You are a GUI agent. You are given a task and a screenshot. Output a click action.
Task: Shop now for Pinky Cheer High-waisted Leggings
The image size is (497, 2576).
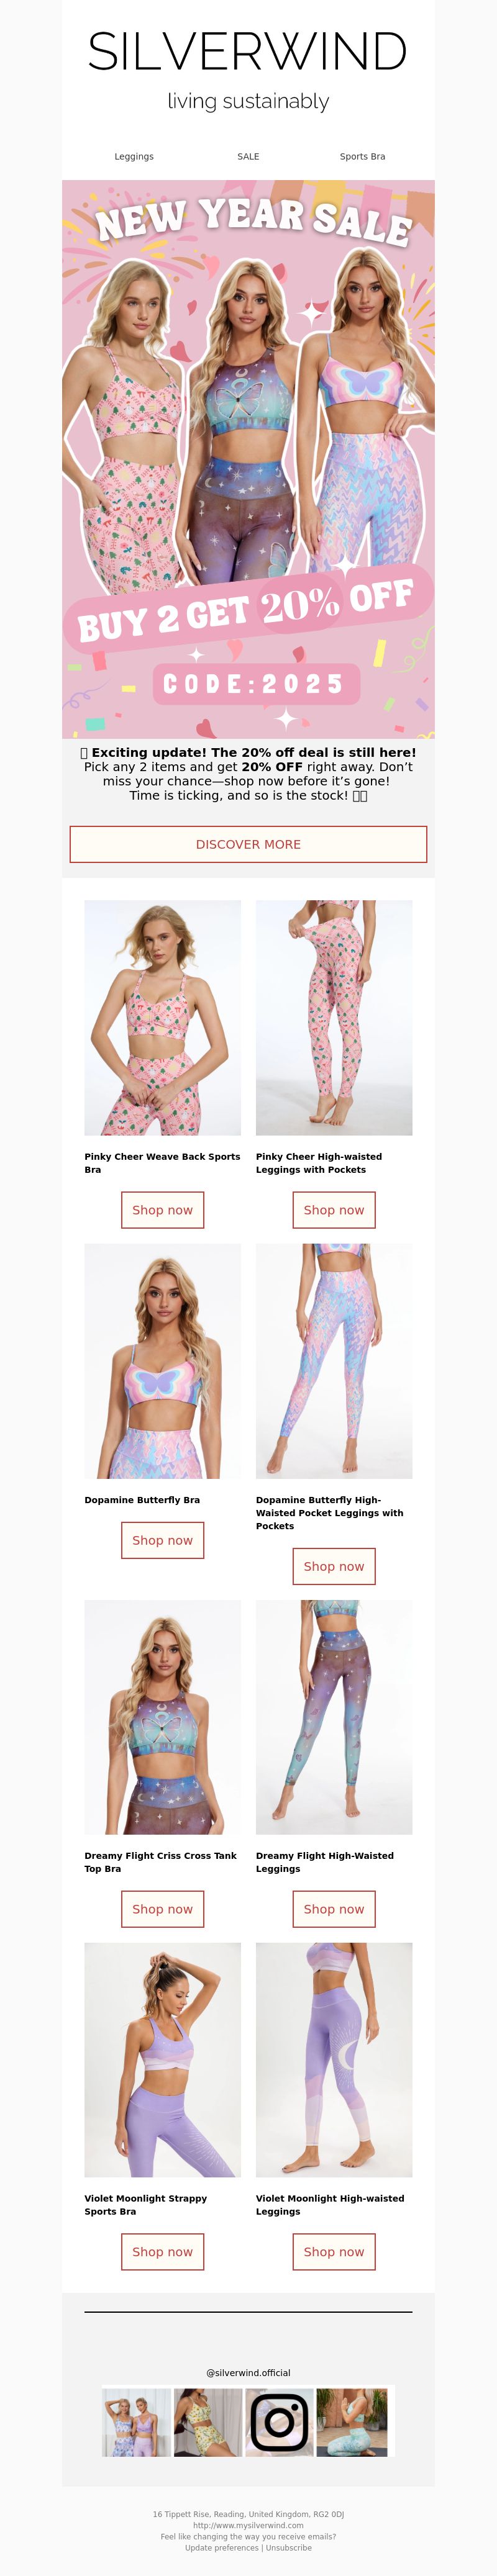coord(334,1210)
